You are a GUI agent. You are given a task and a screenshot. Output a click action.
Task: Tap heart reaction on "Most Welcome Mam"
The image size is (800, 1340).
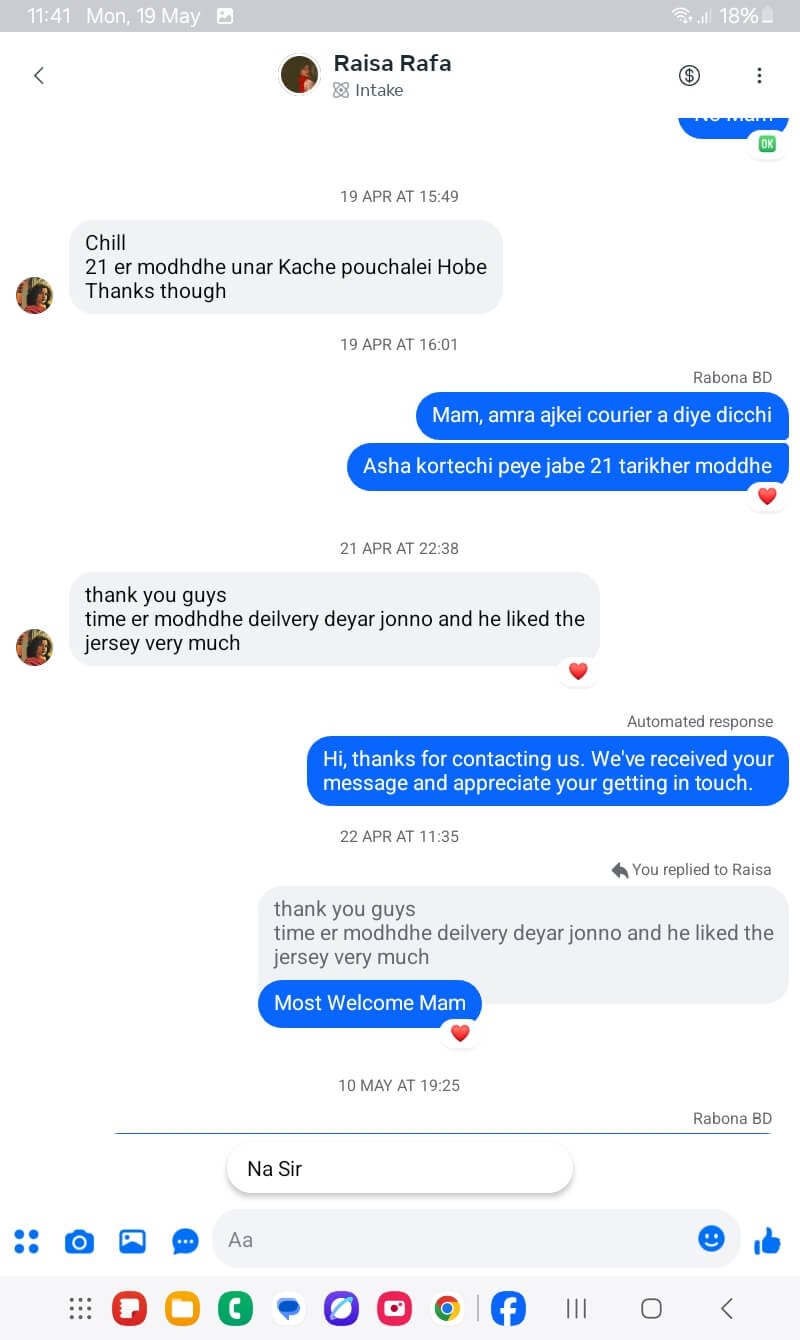[460, 1033]
